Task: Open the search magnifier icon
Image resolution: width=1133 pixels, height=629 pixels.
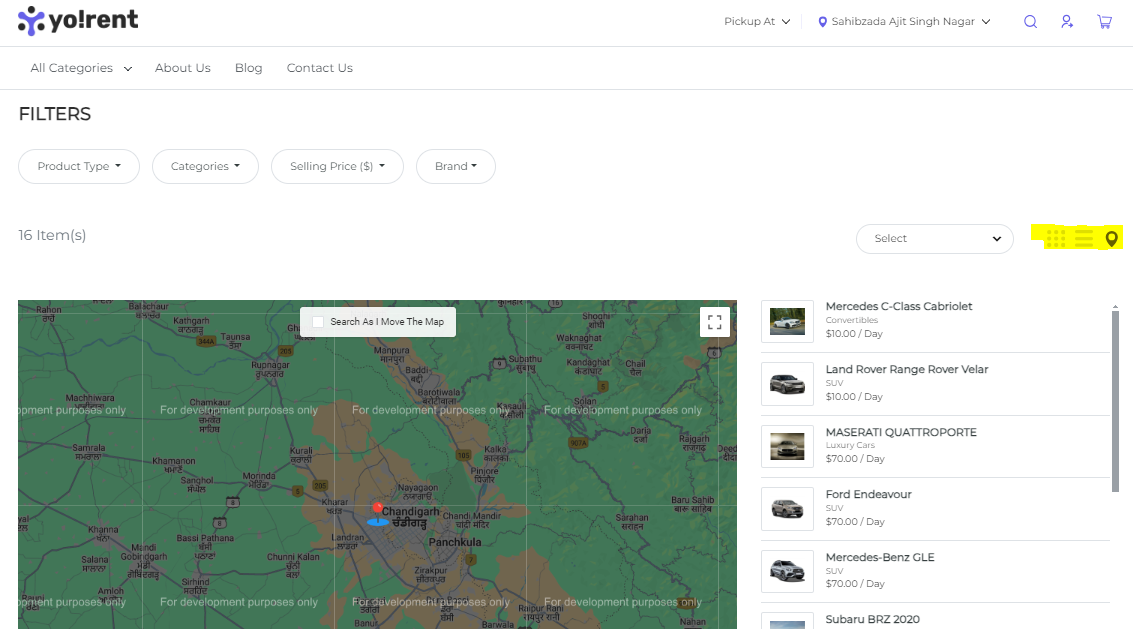Action: click(1030, 22)
